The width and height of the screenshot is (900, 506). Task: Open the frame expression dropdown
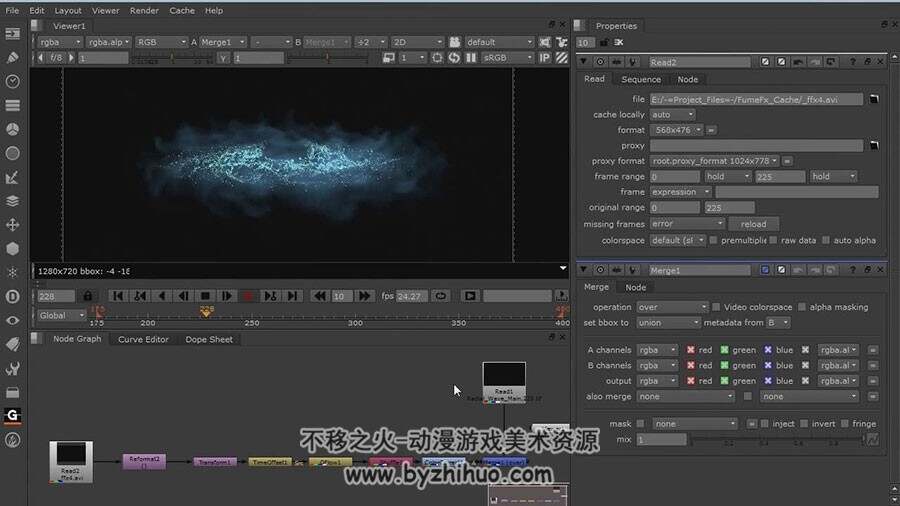click(x=681, y=192)
